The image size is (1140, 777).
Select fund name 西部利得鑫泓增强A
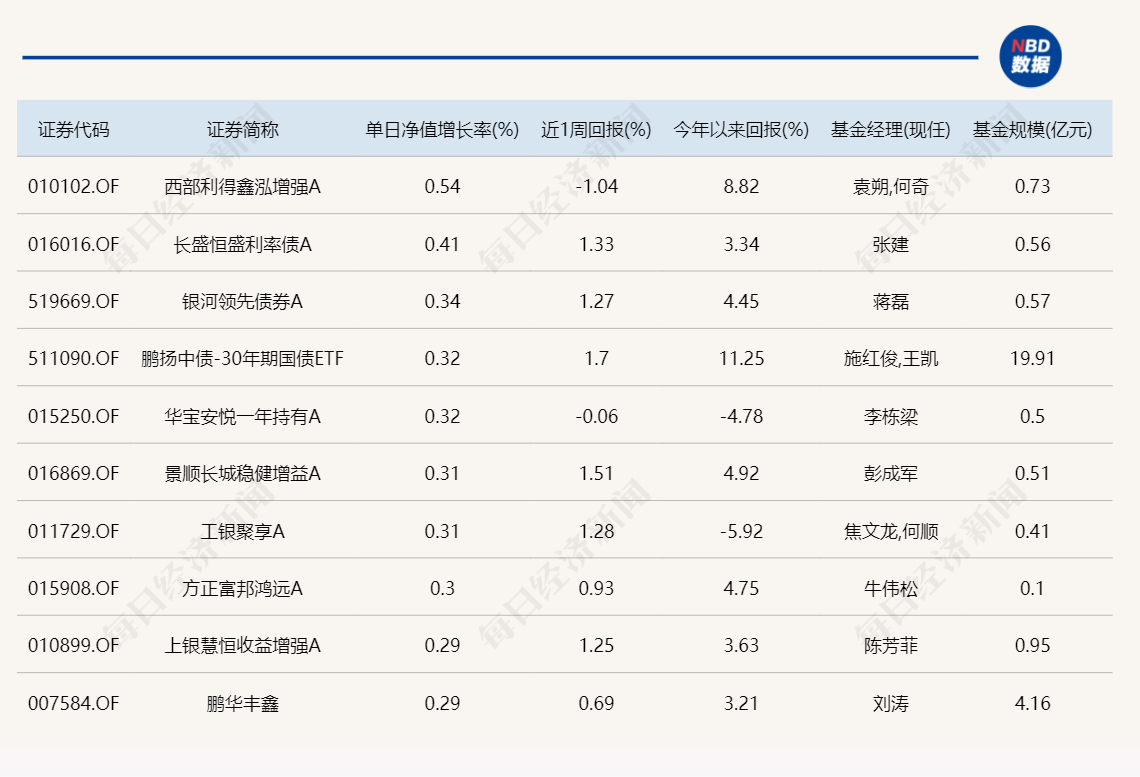(x=242, y=187)
